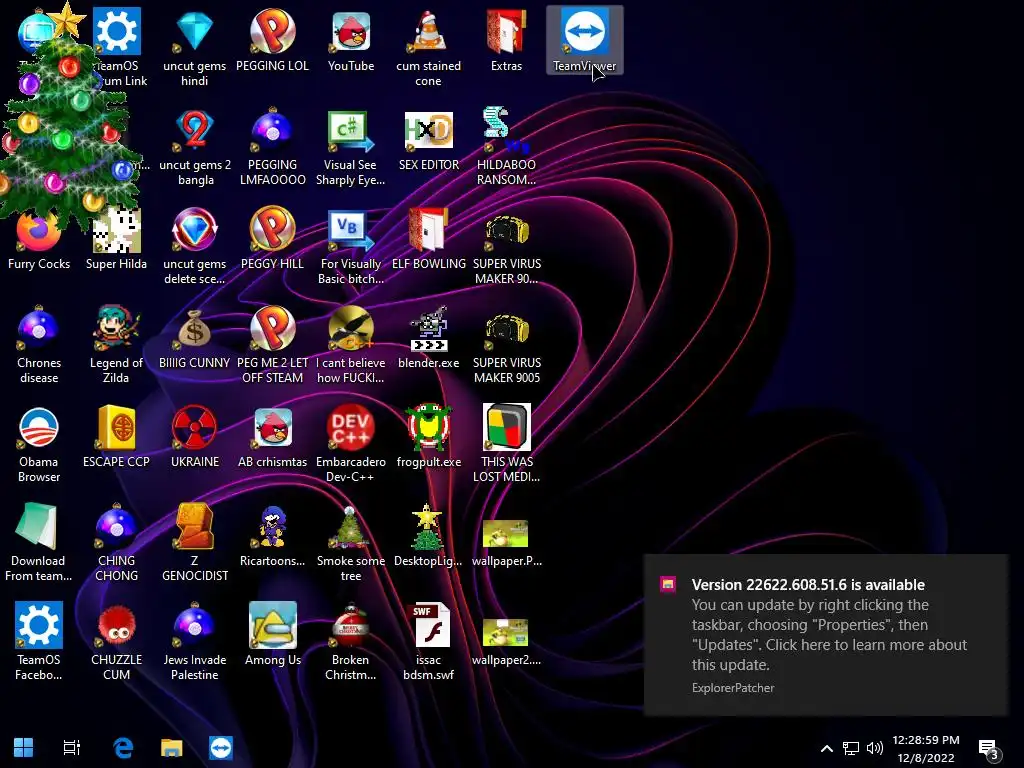
Task: Open File Explorer from the taskbar
Action: (x=172, y=748)
